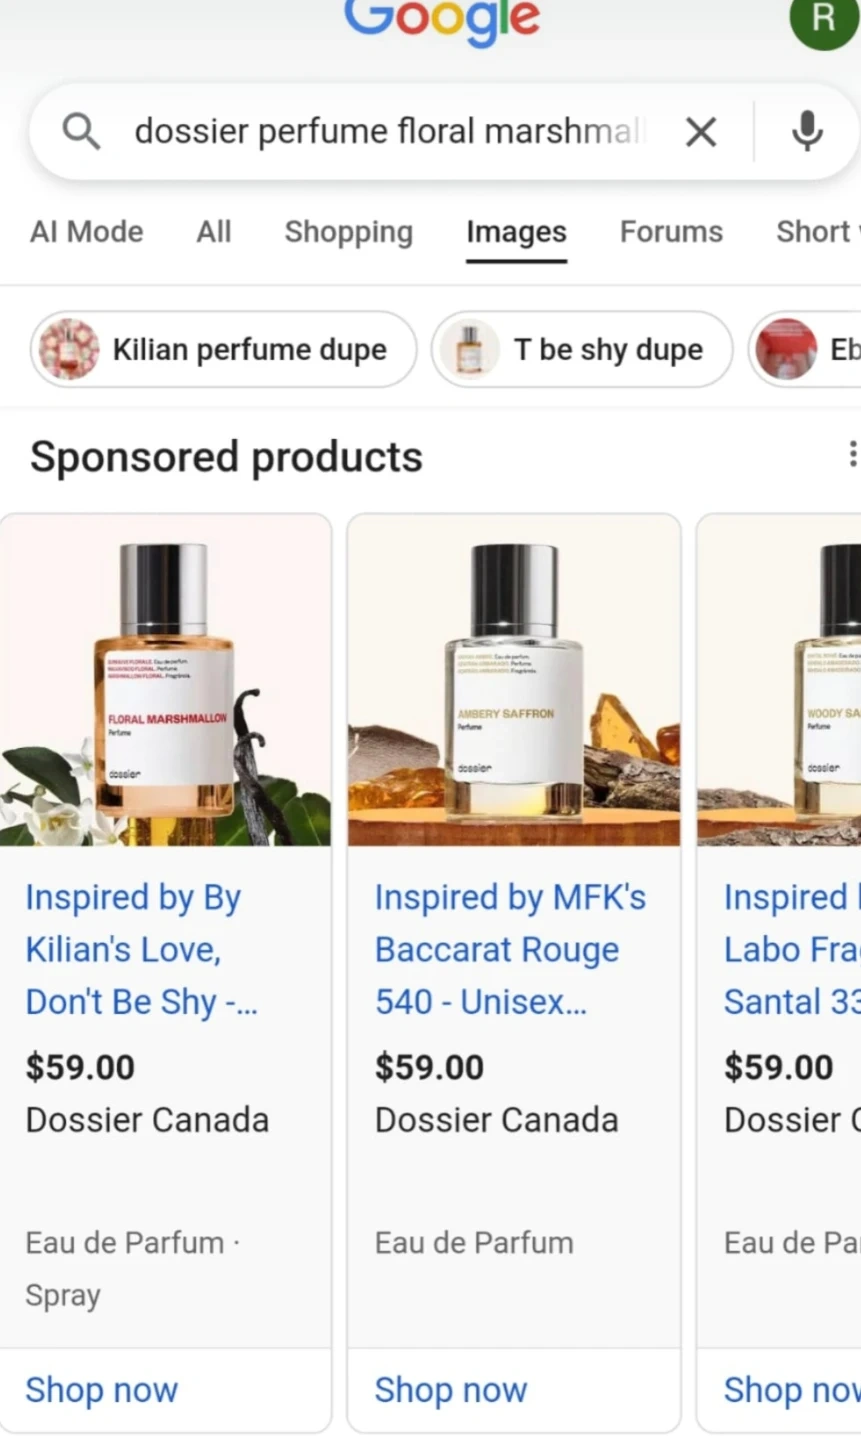The width and height of the screenshot is (861, 1440).
Task: Open the MFK's Baccarat Rouge 540 link
Action: pyautogui.click(x=510, y=949)
